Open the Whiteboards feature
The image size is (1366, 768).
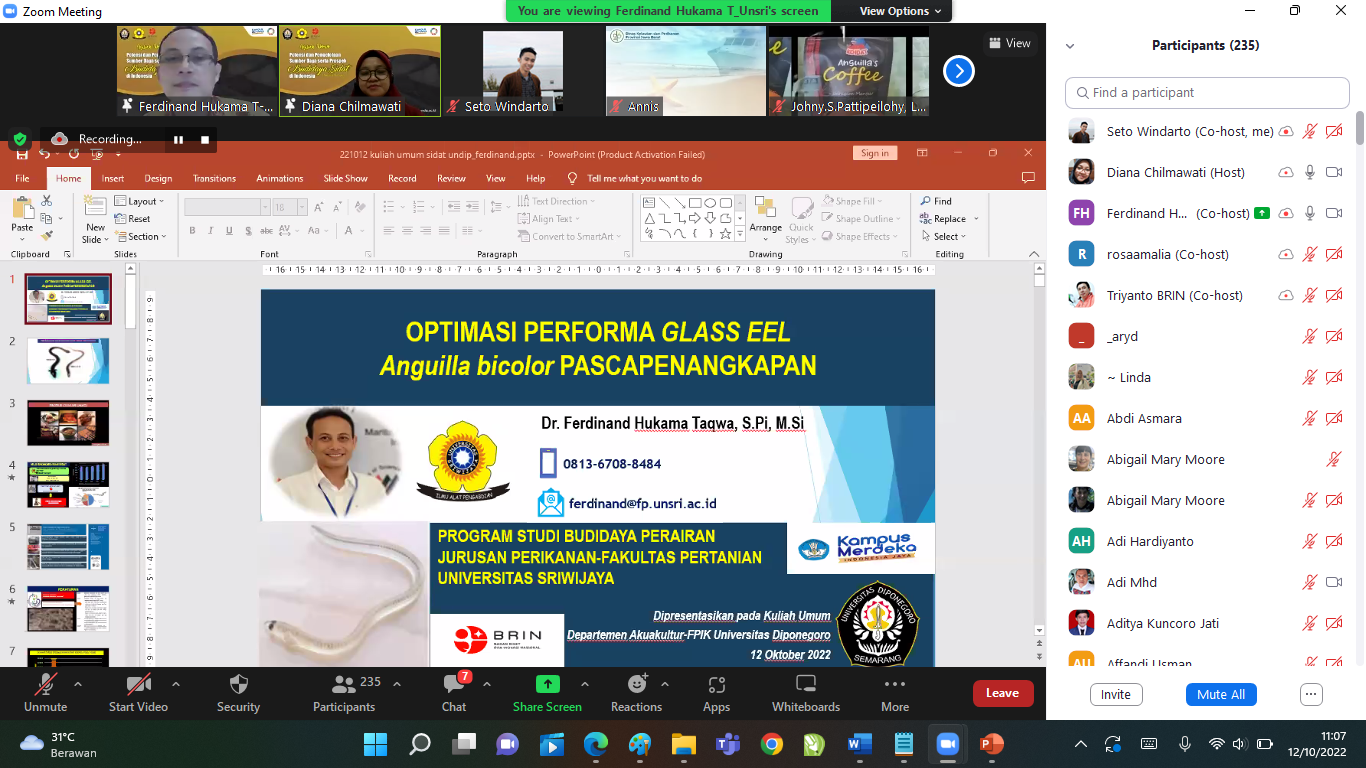[x=805, y=686]
